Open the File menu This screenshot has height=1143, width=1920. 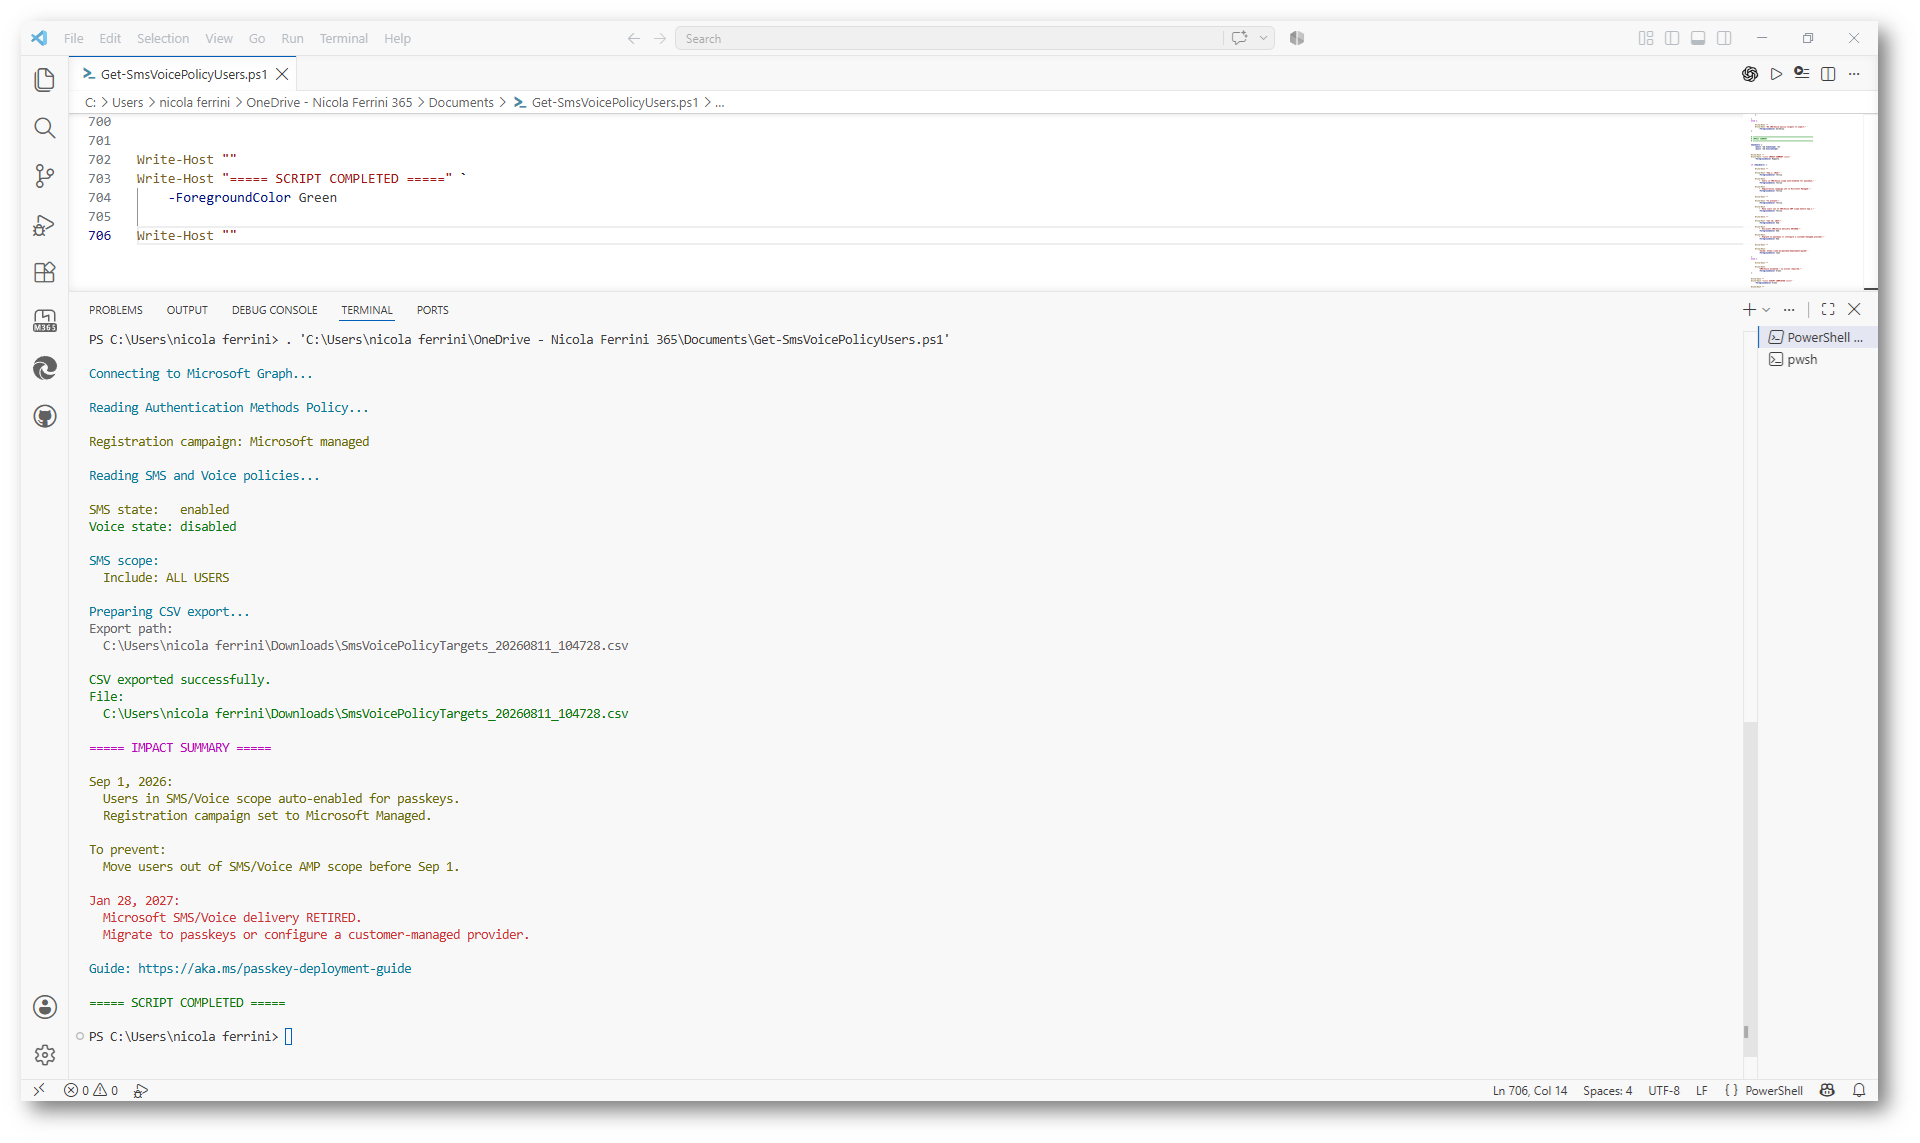[74, 38]
